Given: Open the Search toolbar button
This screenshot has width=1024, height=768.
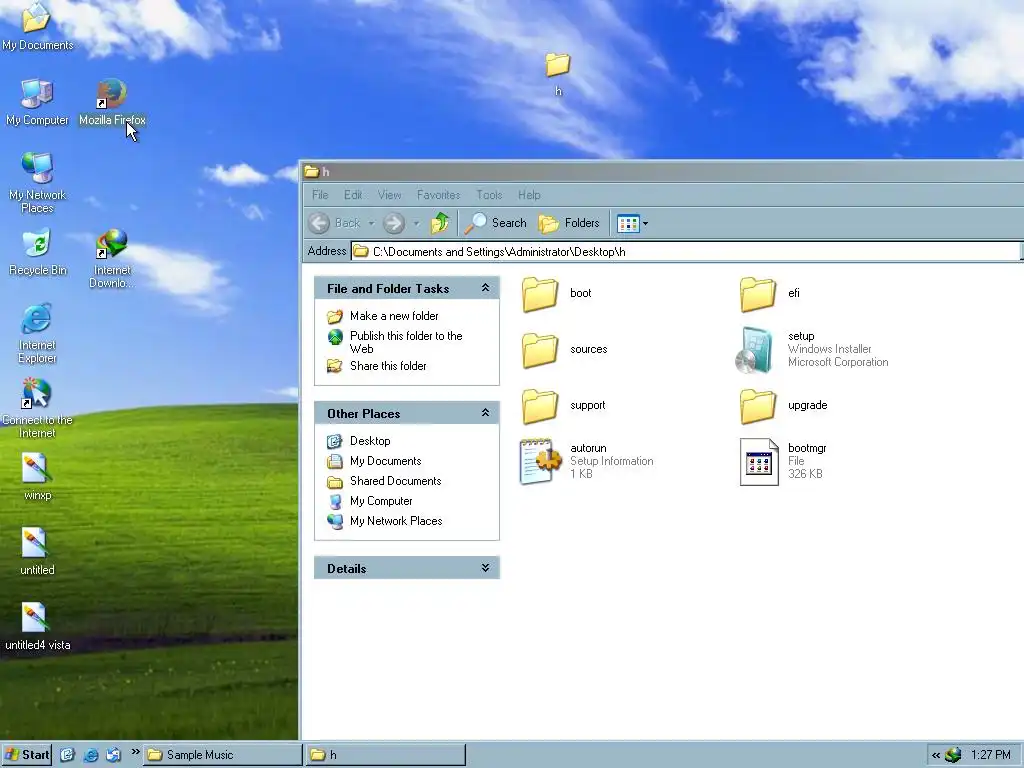Looking at the screenshot, I should [x=496, y=223].
